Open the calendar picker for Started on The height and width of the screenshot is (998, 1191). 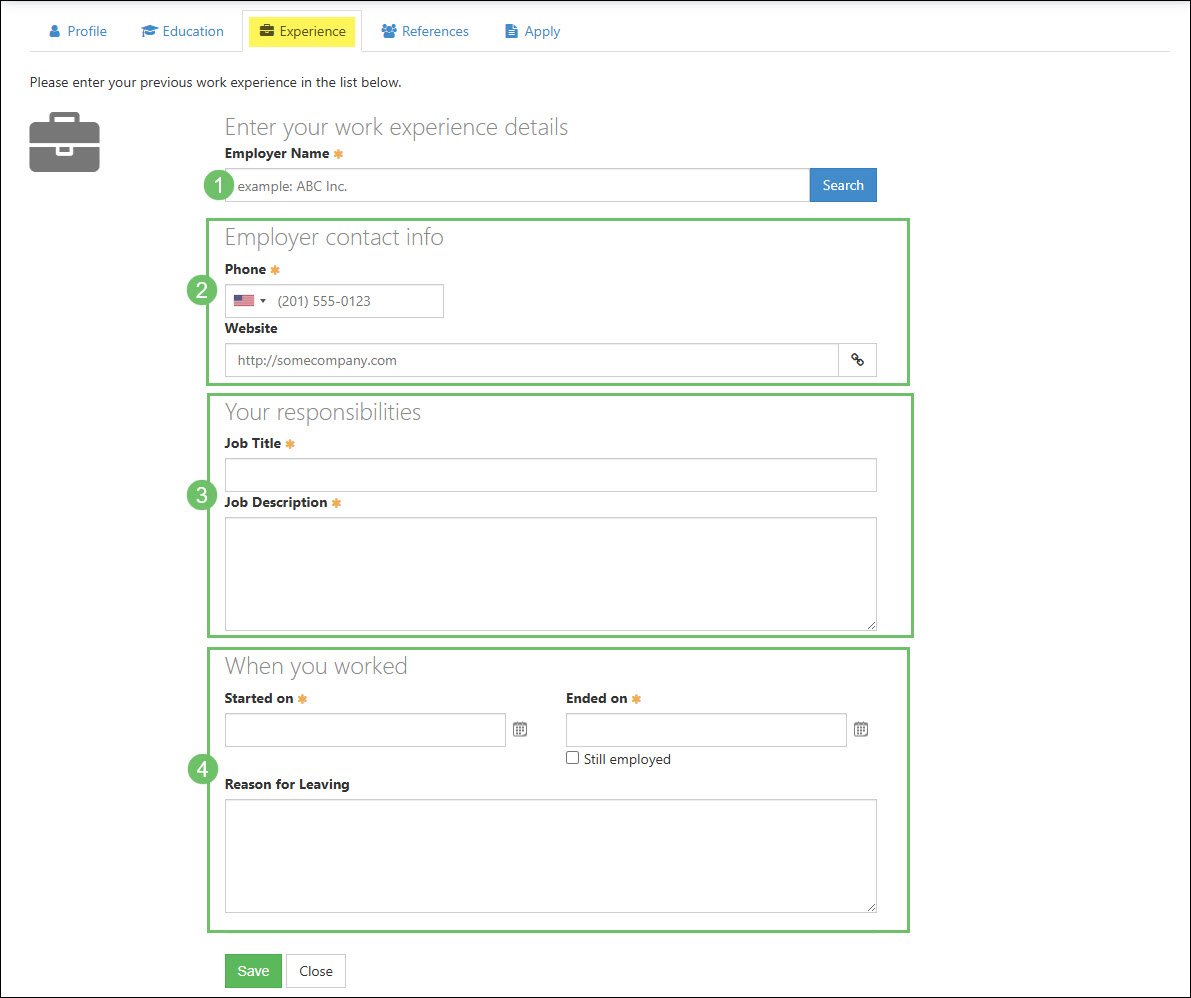tap(519, 729)
